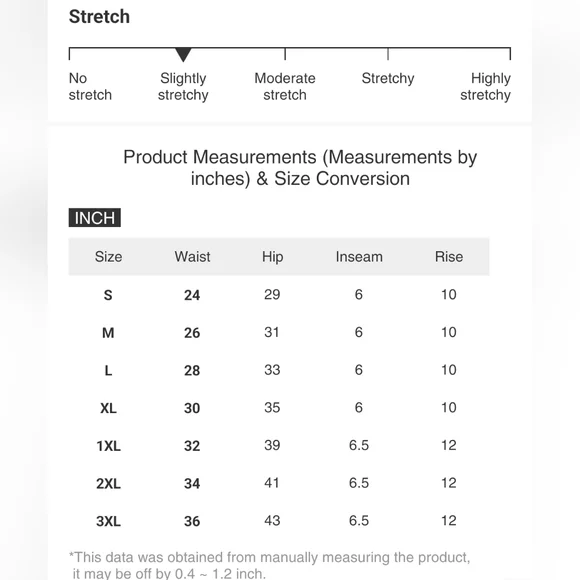Click the waist value 36

tap(192, 521)
